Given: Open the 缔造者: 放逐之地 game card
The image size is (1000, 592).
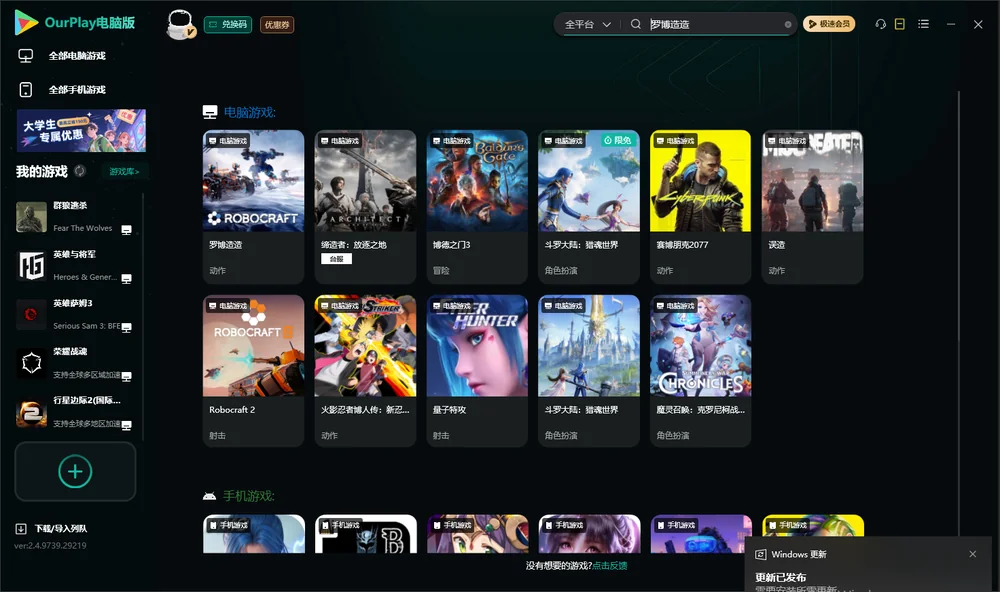Looking at the screenshot, I should (365, 207).
